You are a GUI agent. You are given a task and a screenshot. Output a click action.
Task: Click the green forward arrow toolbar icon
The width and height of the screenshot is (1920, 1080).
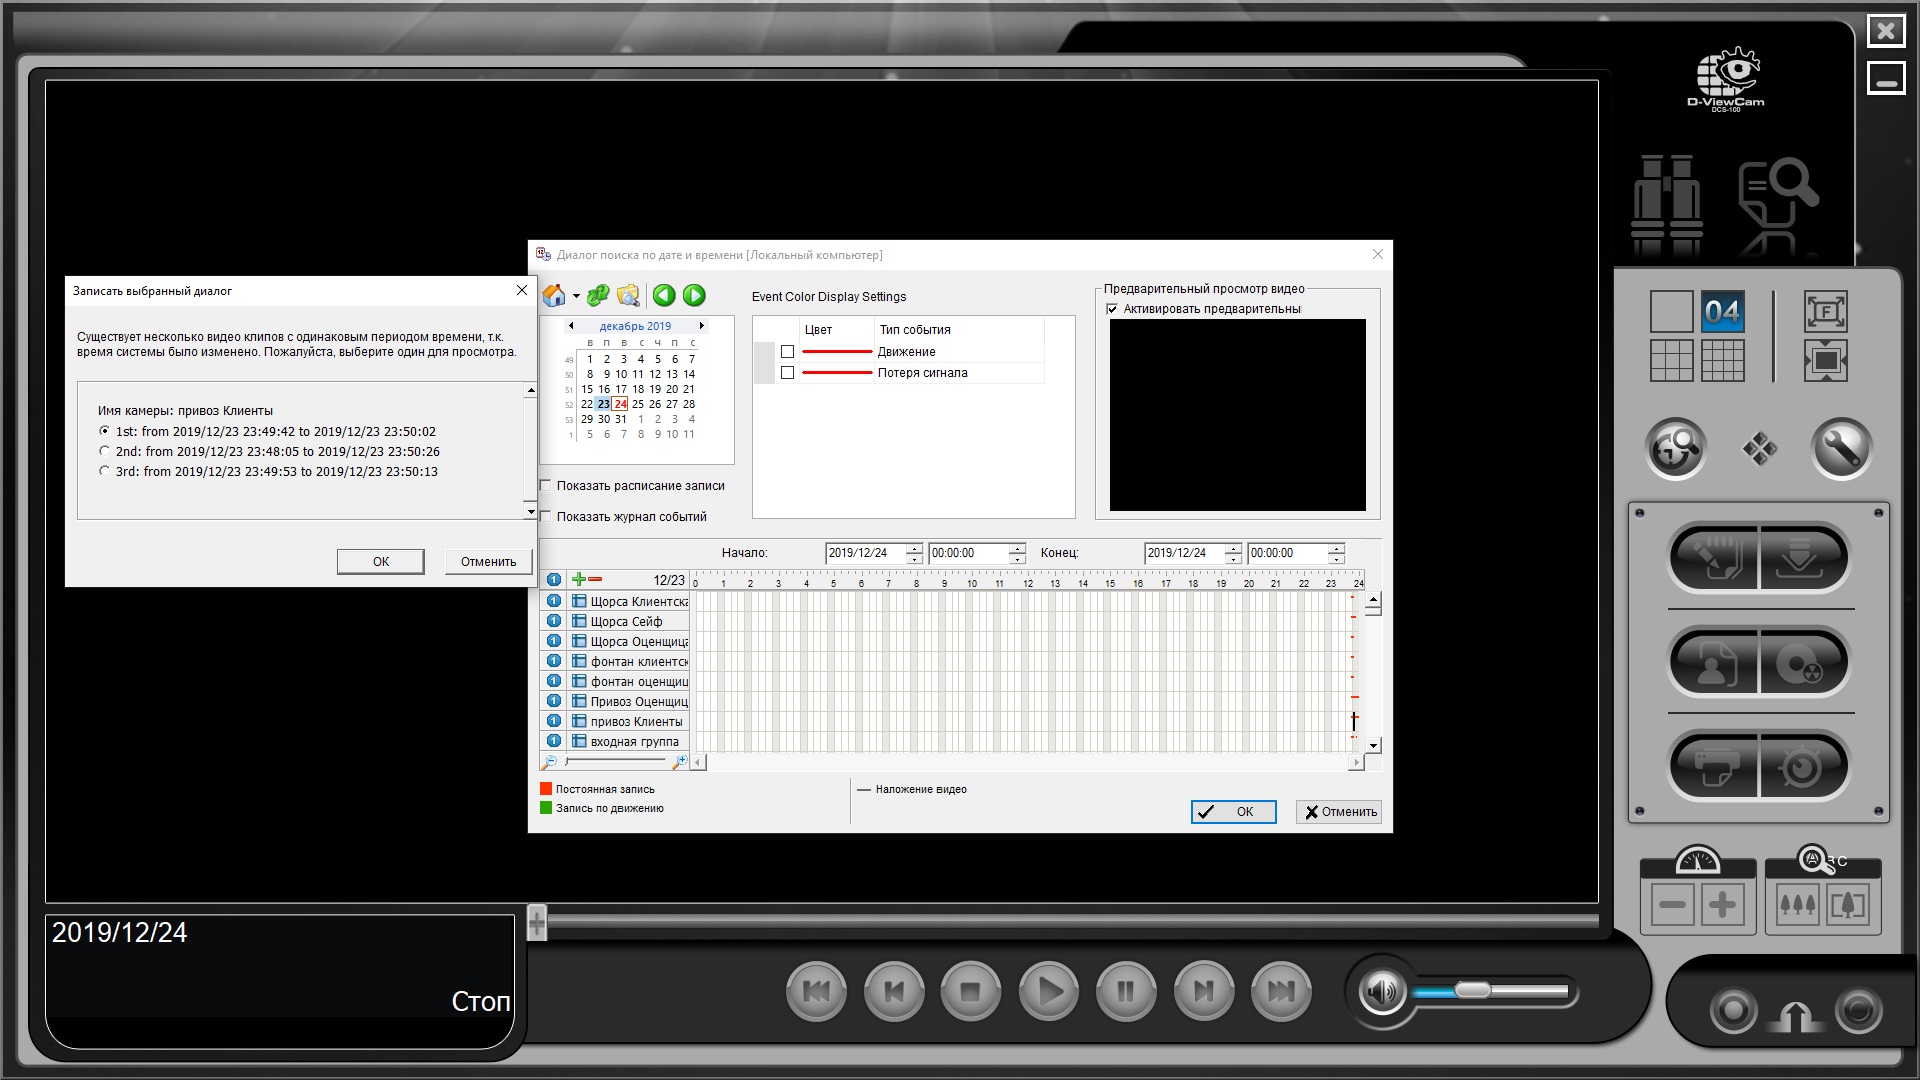click(x=694, y=295)
